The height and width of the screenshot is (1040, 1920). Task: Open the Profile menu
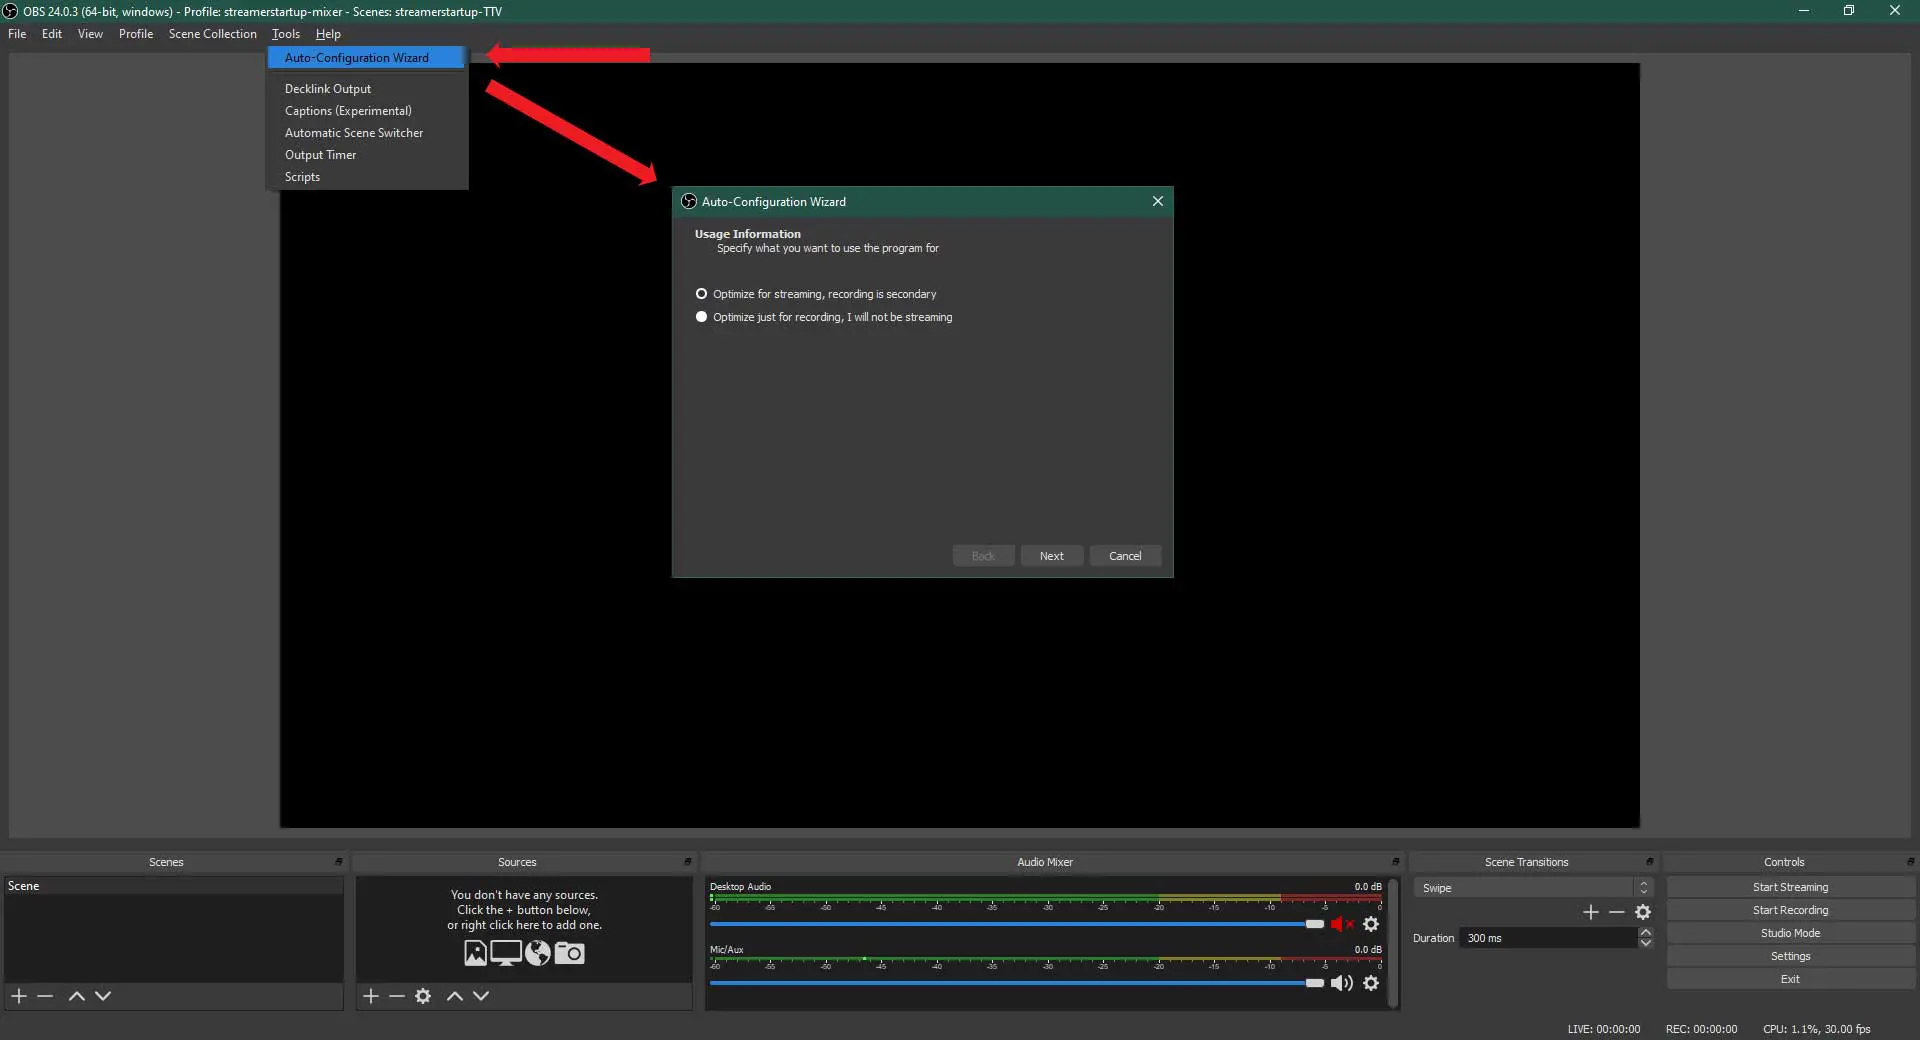pyautogui.click(x=136, y=34)
